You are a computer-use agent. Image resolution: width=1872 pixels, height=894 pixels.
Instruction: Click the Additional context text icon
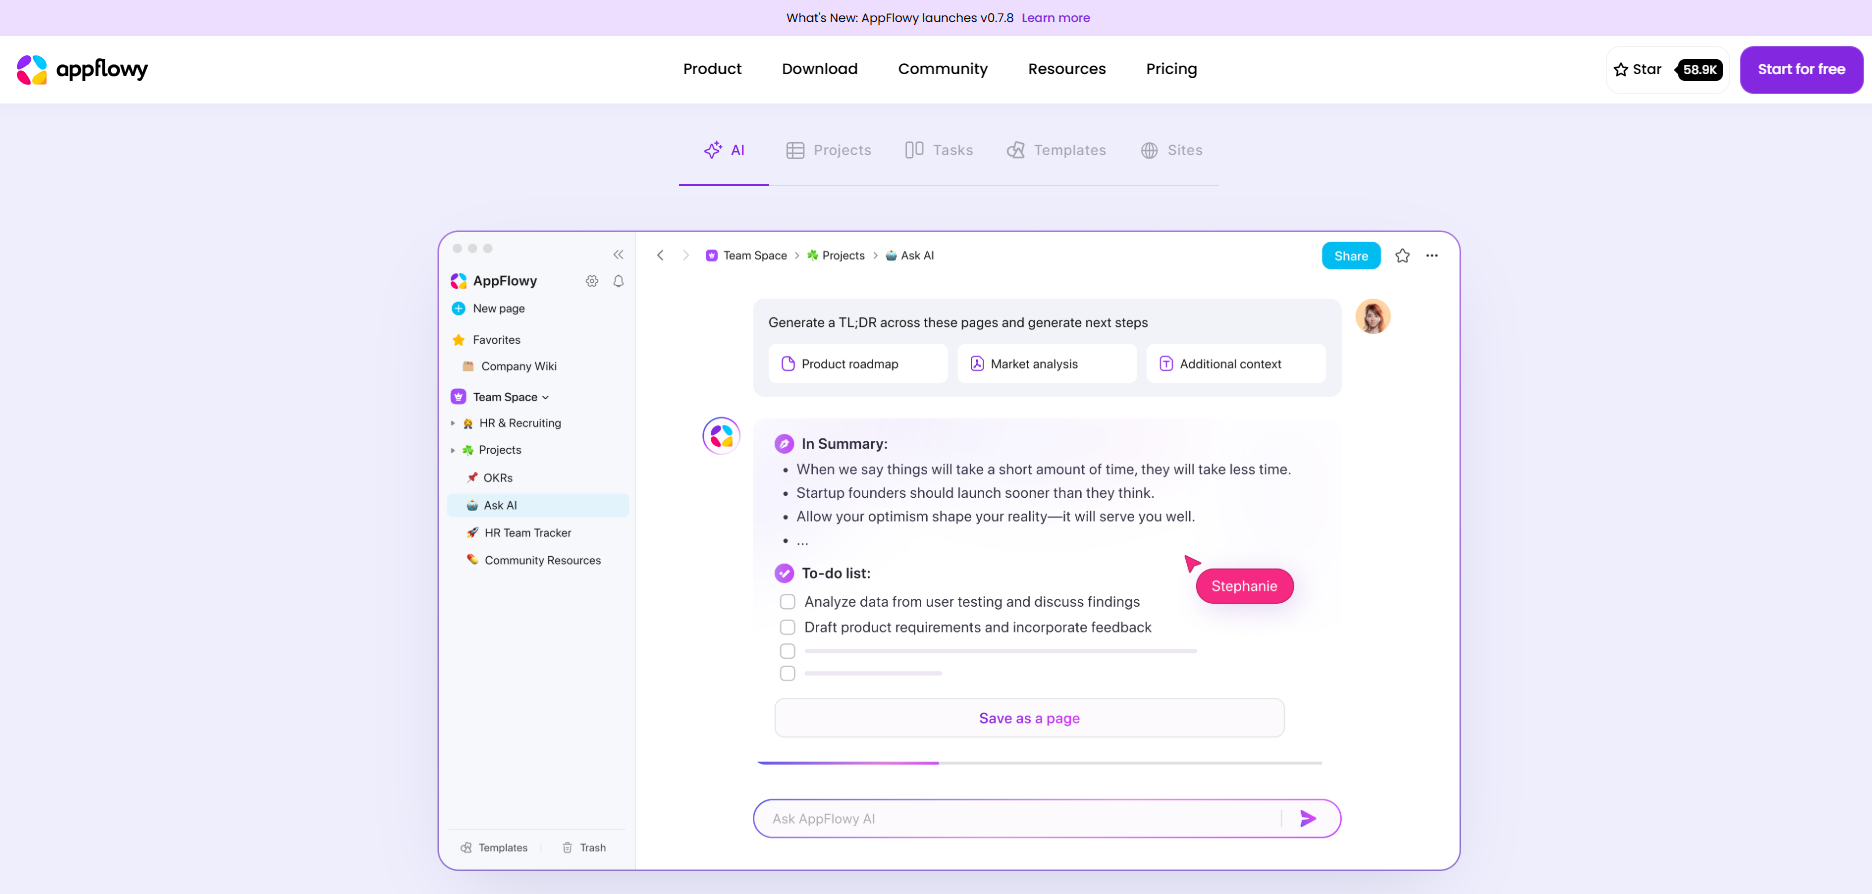[x=1166, y=364]
